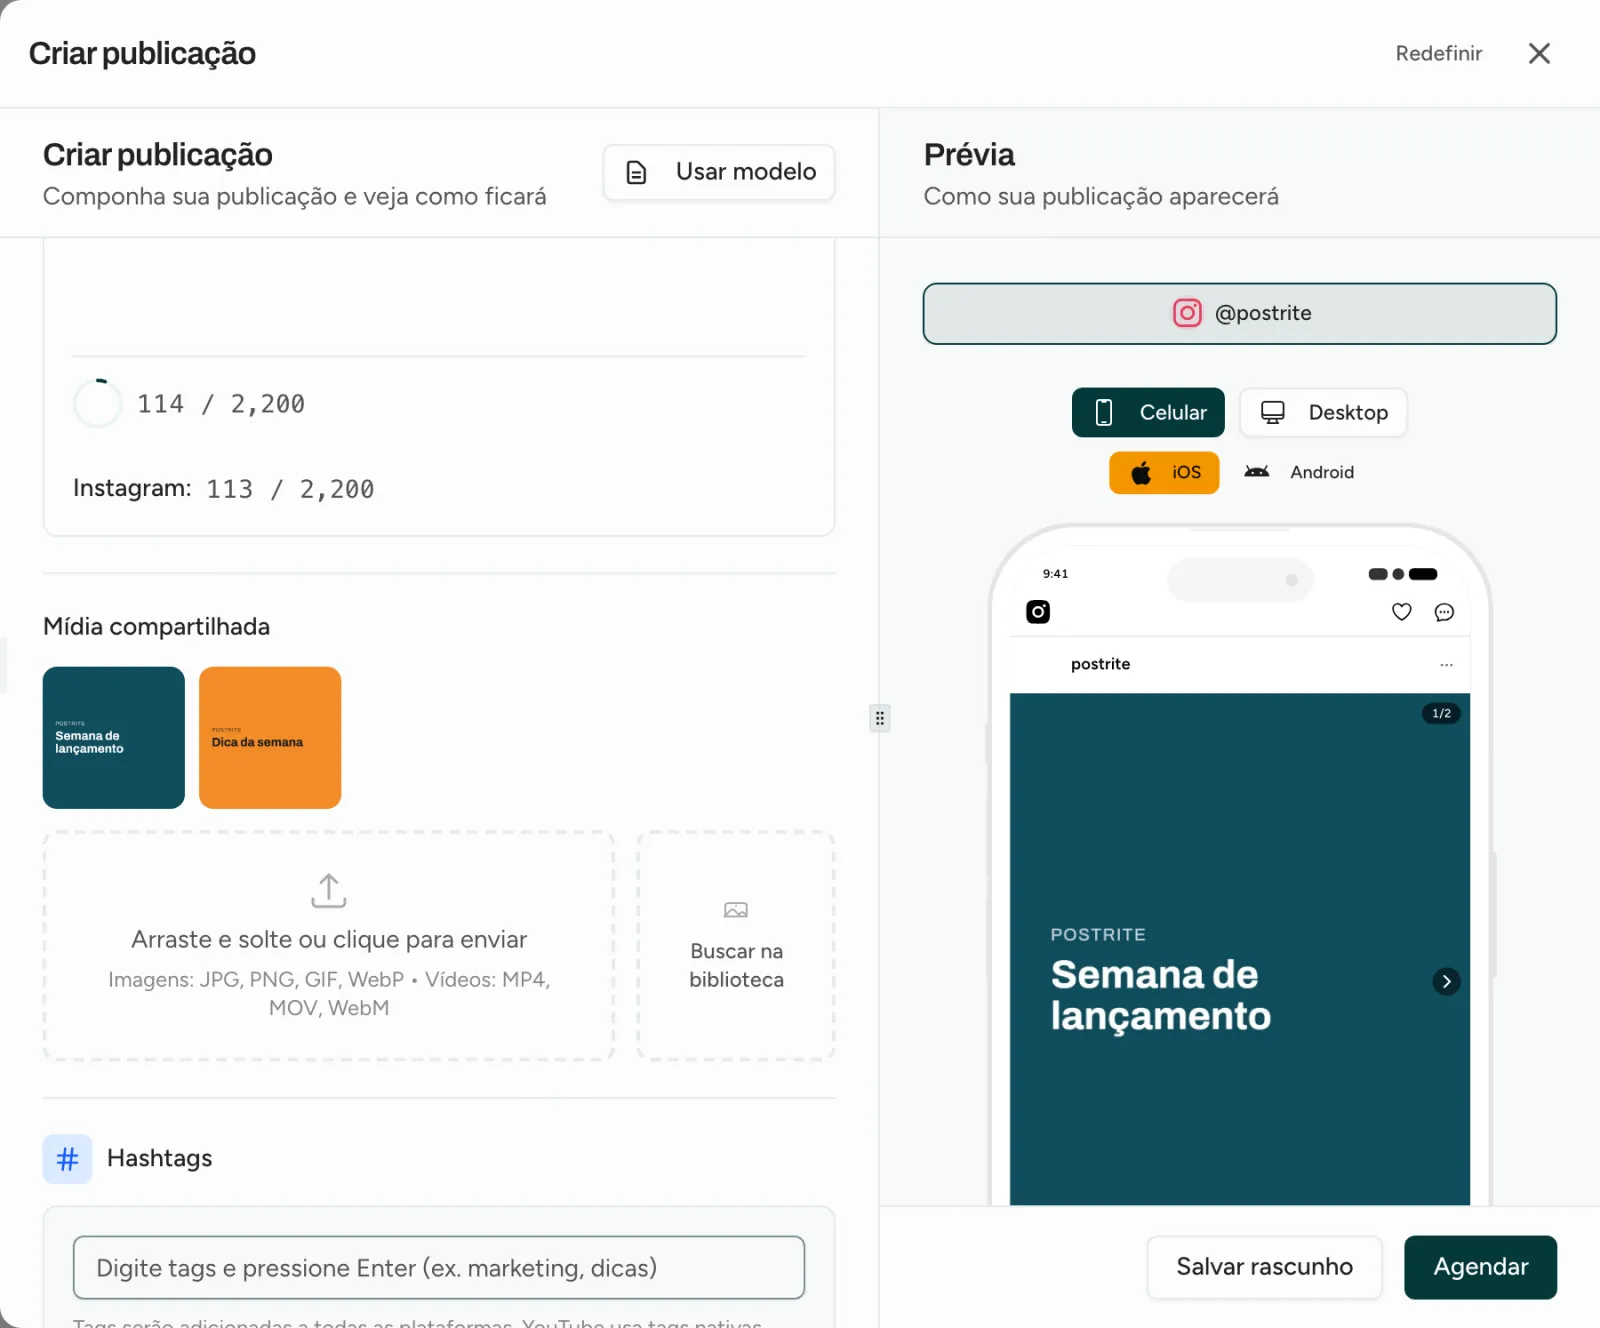Click the panel divider grip handle
This screenshot has height=1328, width=1600.
(x=880, y=718)
